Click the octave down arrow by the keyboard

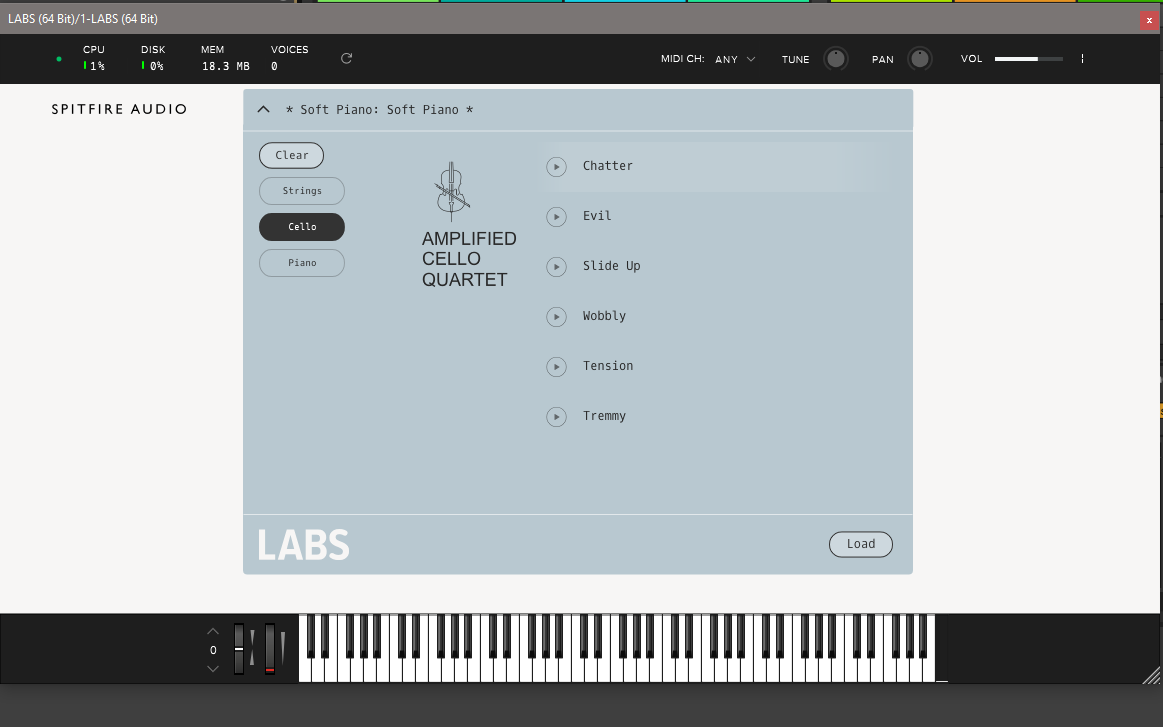pyautogui.click(x=213, y=668)
